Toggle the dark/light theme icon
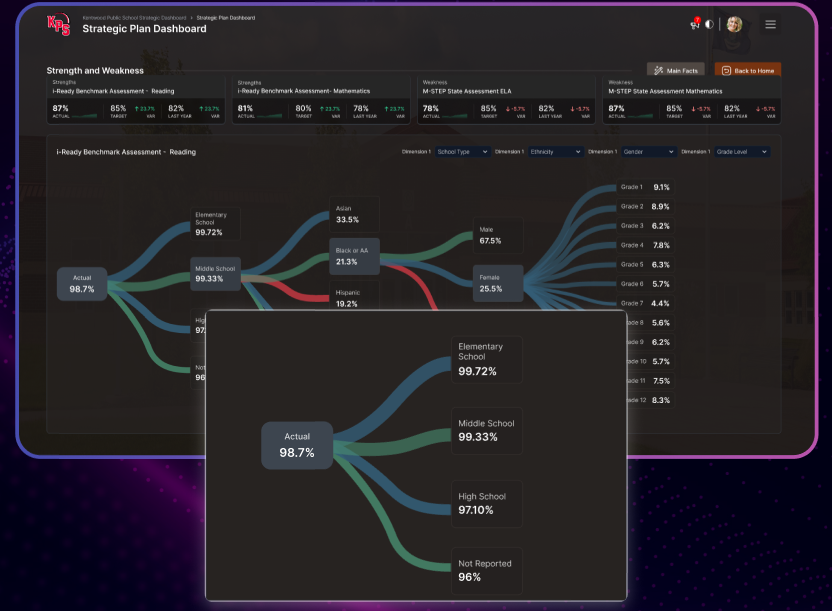This screenshot has width=832, height=611. [709, 24]
